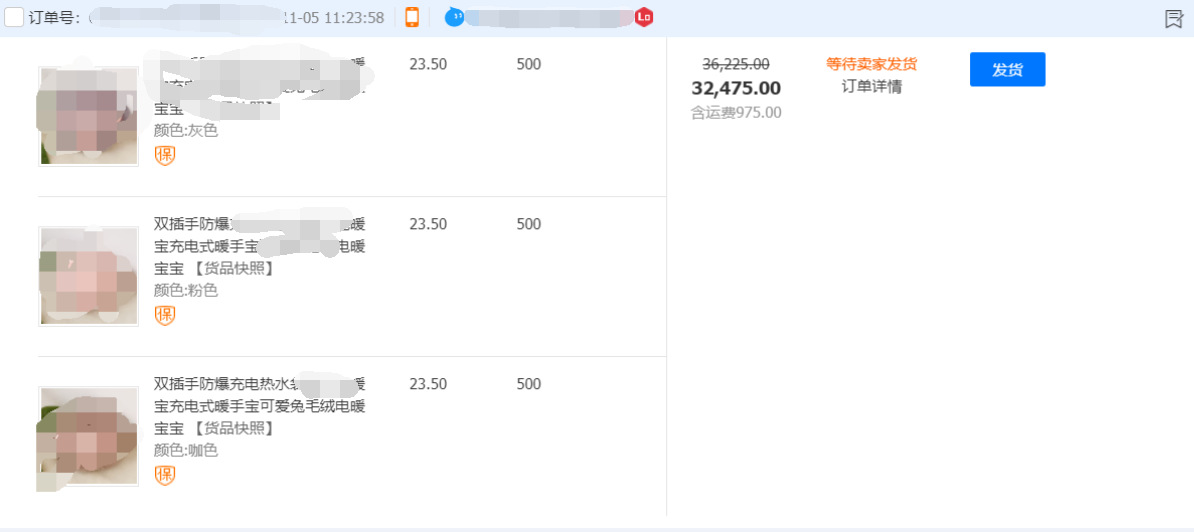1194x532 pixels.
Task: Click the order timestamp in header
Action: click(x=335, y=18)
